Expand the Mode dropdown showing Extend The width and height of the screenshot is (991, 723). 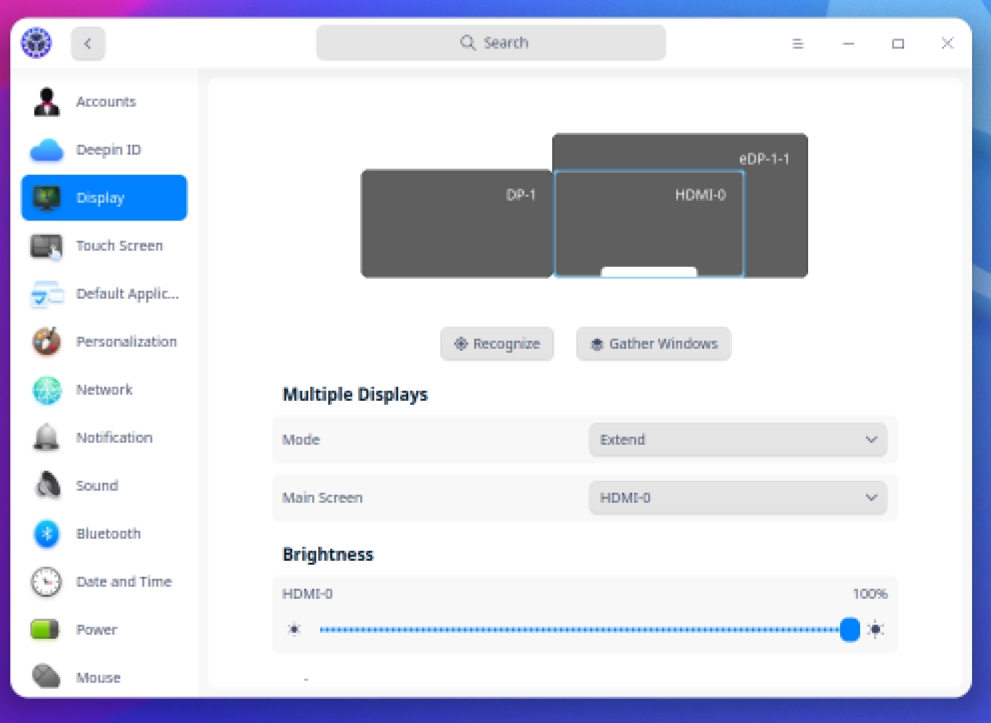738,440
